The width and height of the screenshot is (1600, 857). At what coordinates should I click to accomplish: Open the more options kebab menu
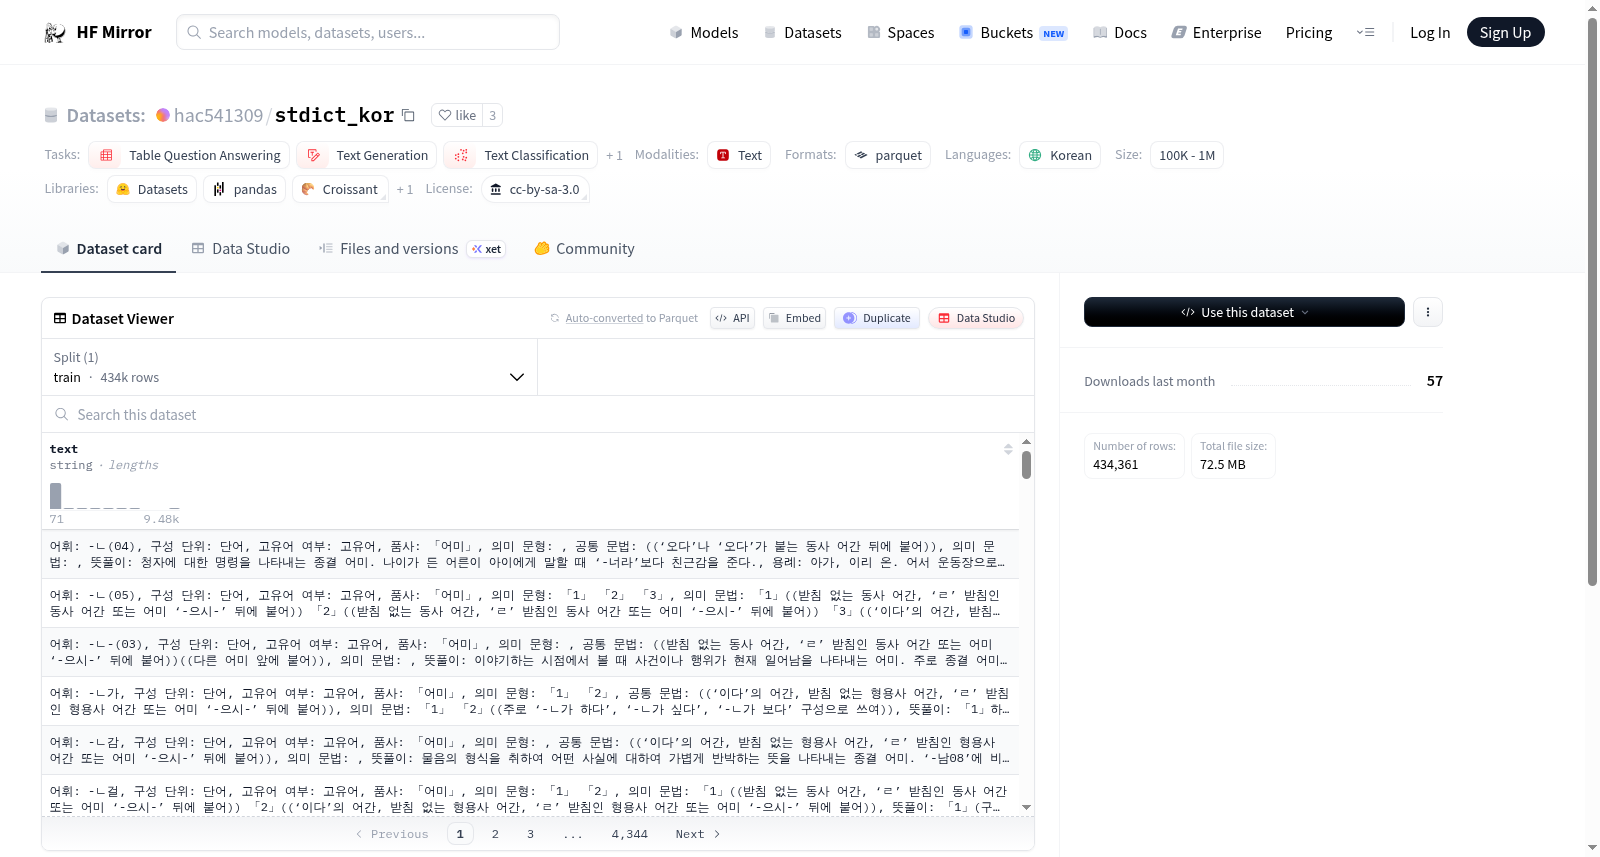click(x=1427, y=312)
